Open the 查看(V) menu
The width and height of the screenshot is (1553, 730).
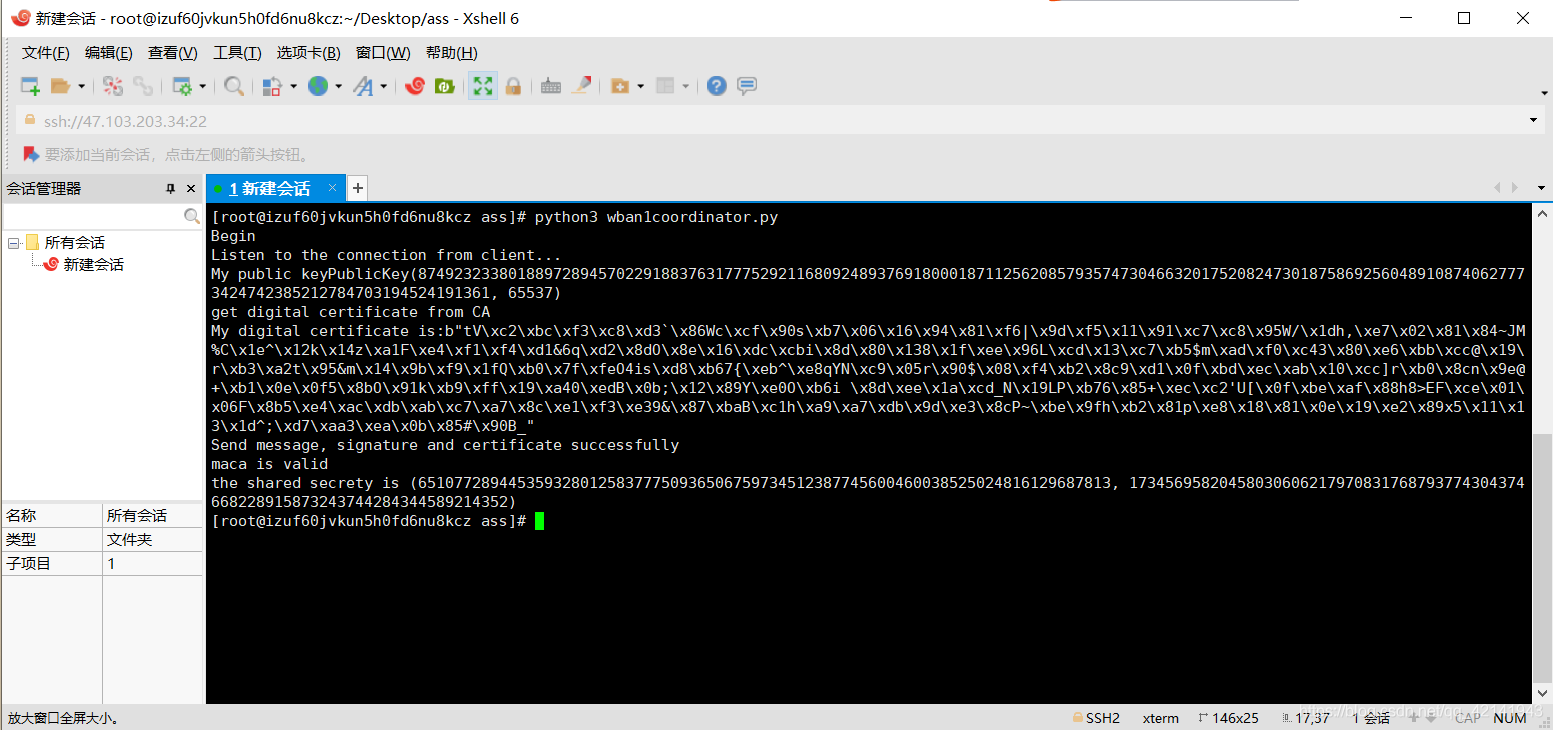tap(173, 53)
